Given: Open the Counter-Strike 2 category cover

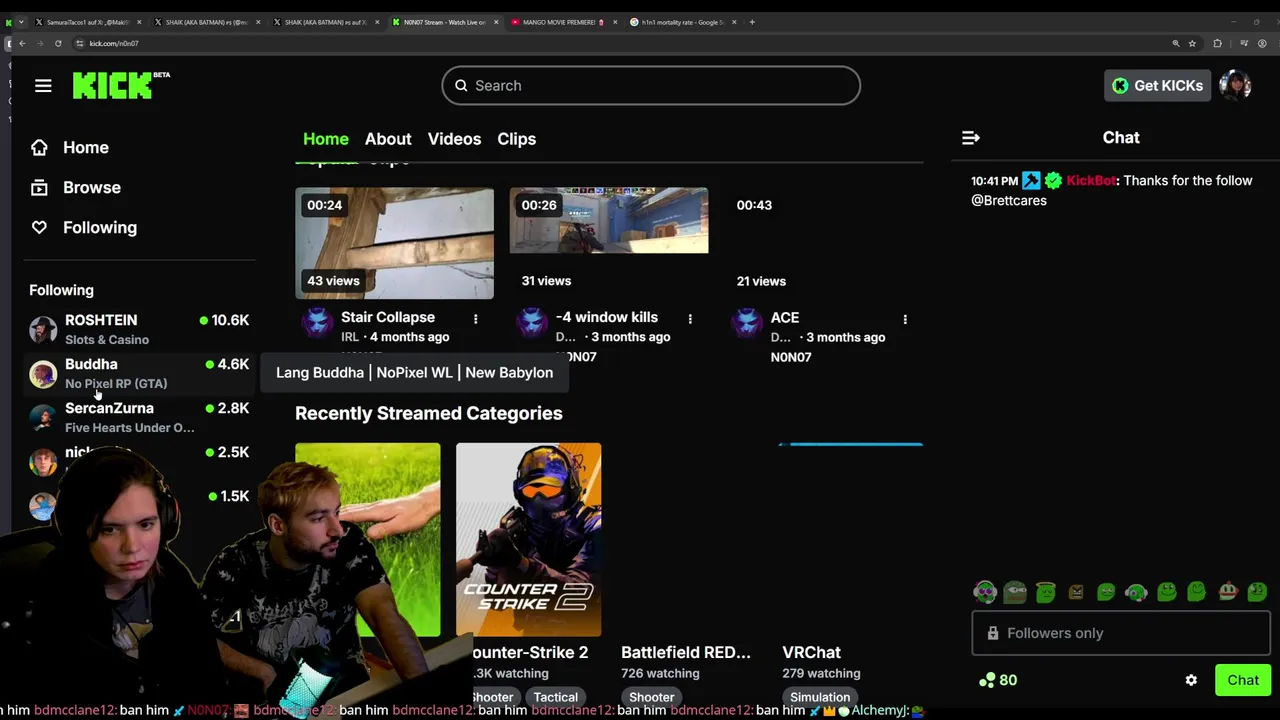Looking at the screenshot, I should (529, 540).
